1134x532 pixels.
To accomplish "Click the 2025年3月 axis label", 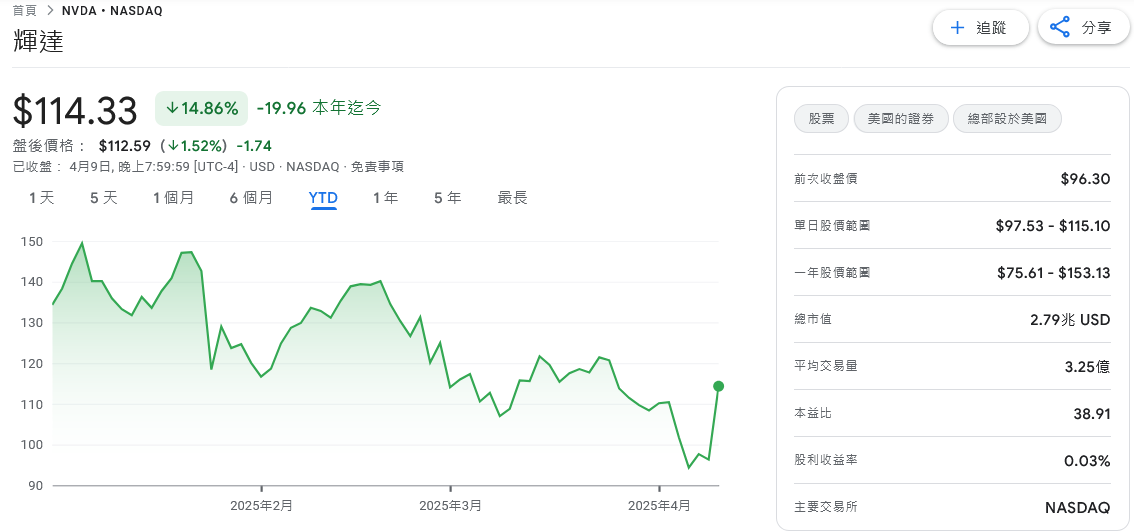I will 451,505.
